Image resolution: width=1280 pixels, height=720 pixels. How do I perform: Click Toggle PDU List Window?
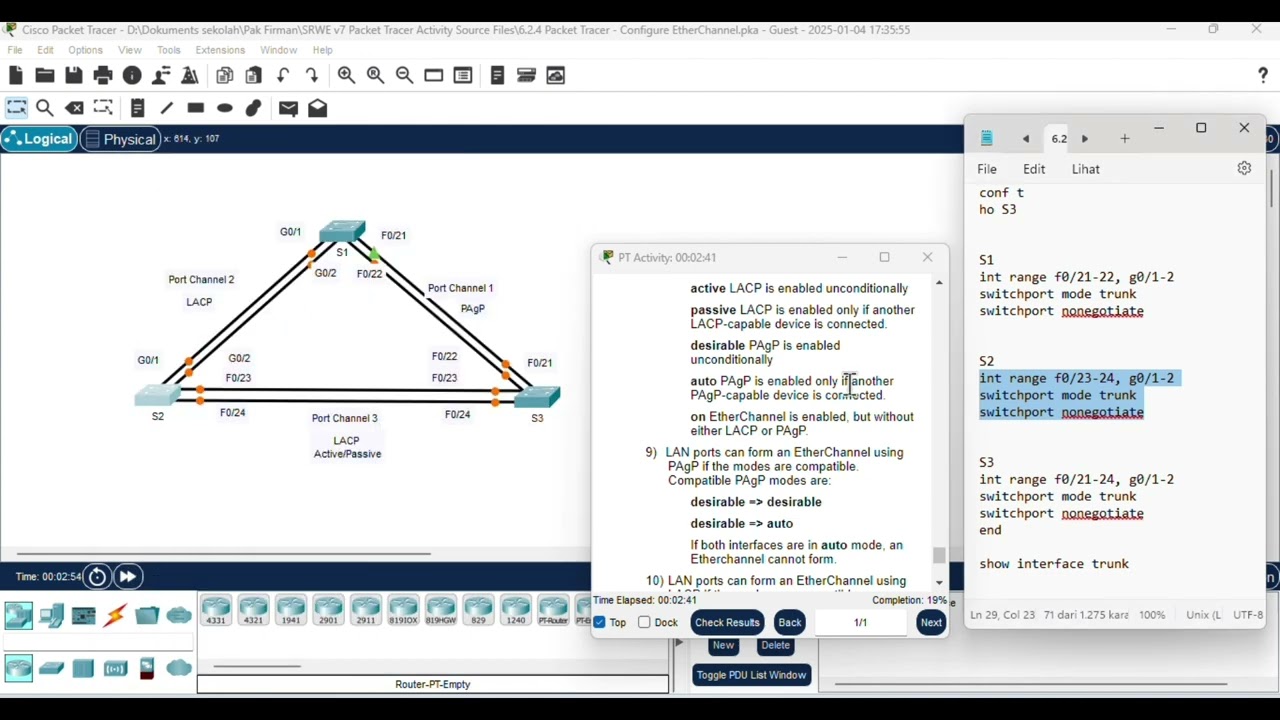click(751, 675)
